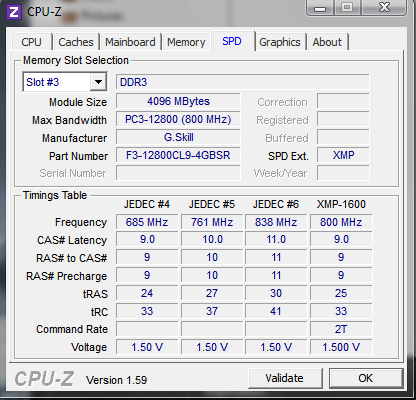Screen dimensions: 416x400
Task: Switch to the Memory tab
Action: 186,42
